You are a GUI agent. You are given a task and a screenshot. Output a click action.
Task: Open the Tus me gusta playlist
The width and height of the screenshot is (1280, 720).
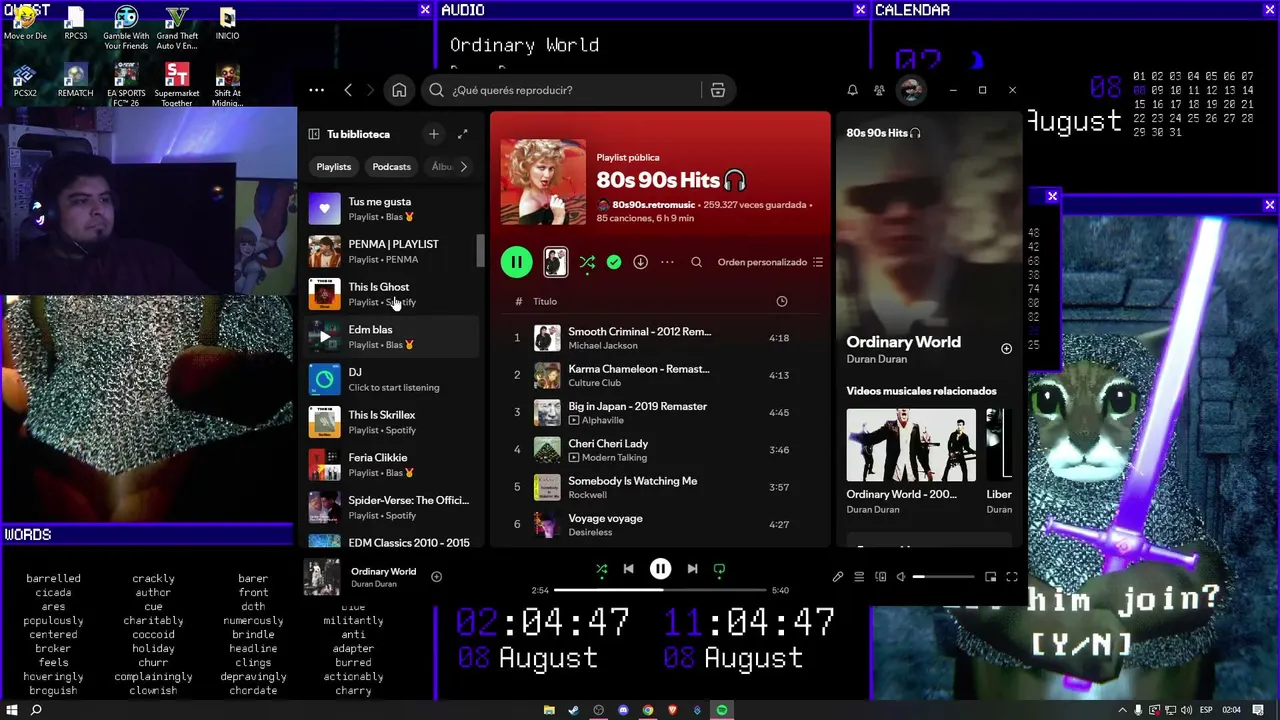pyautogui.click(x=392, y=209)
